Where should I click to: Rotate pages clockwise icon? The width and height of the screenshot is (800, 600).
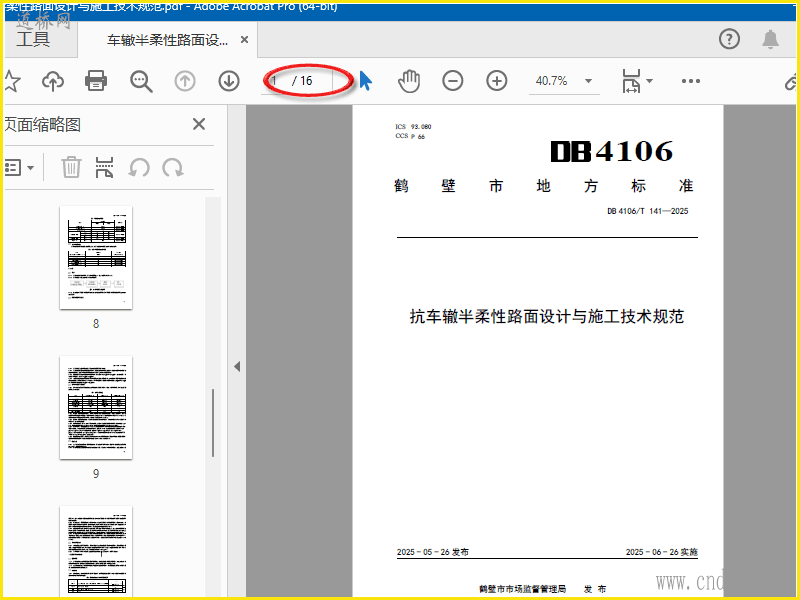point(172,167)
